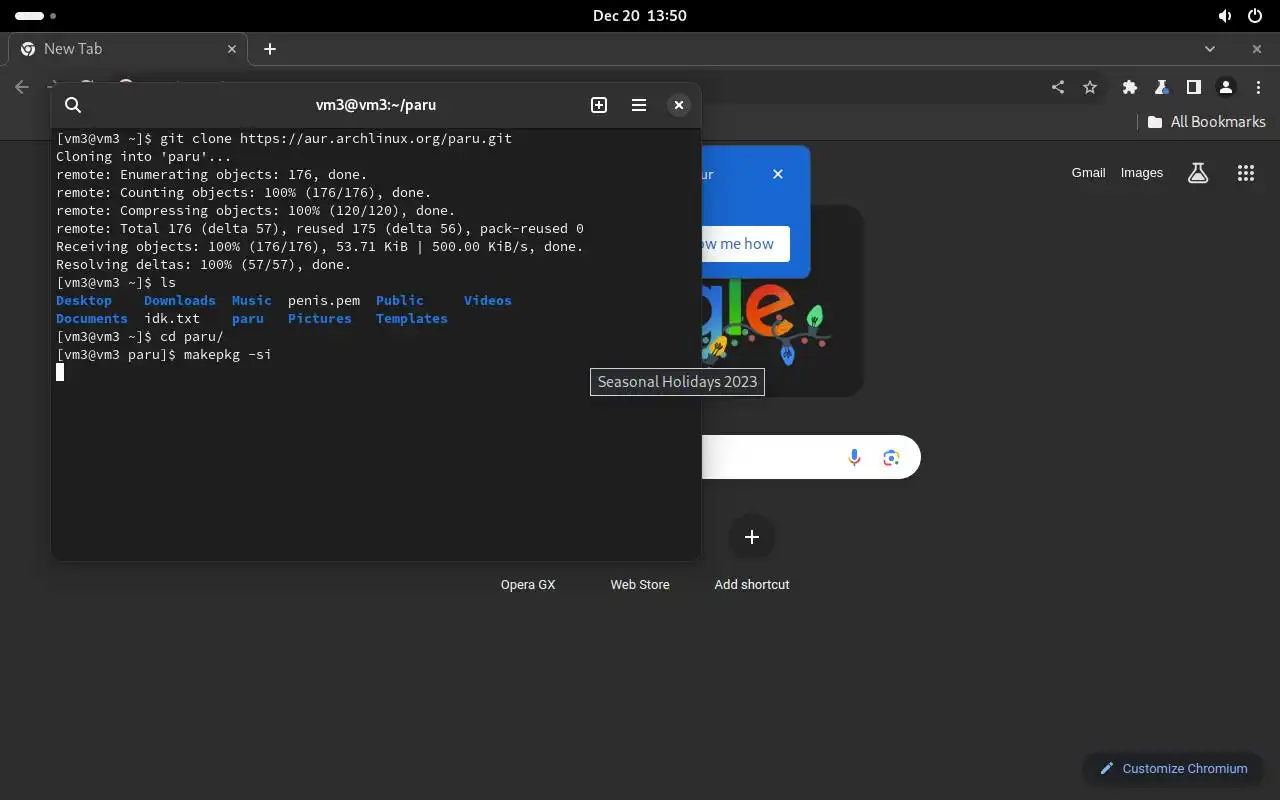The image size is (1280, 800).
Task: Open the Gmail link
Action: pos(1088,173)
